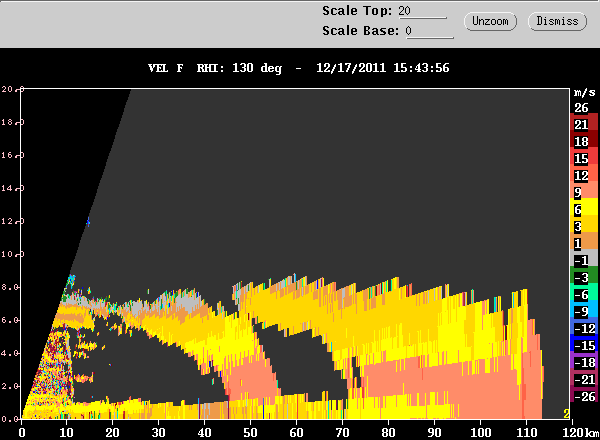The width and height of the screenshot is (600, 440).
Task: Select the Scale Base input field
Action: tap(429, 31)
